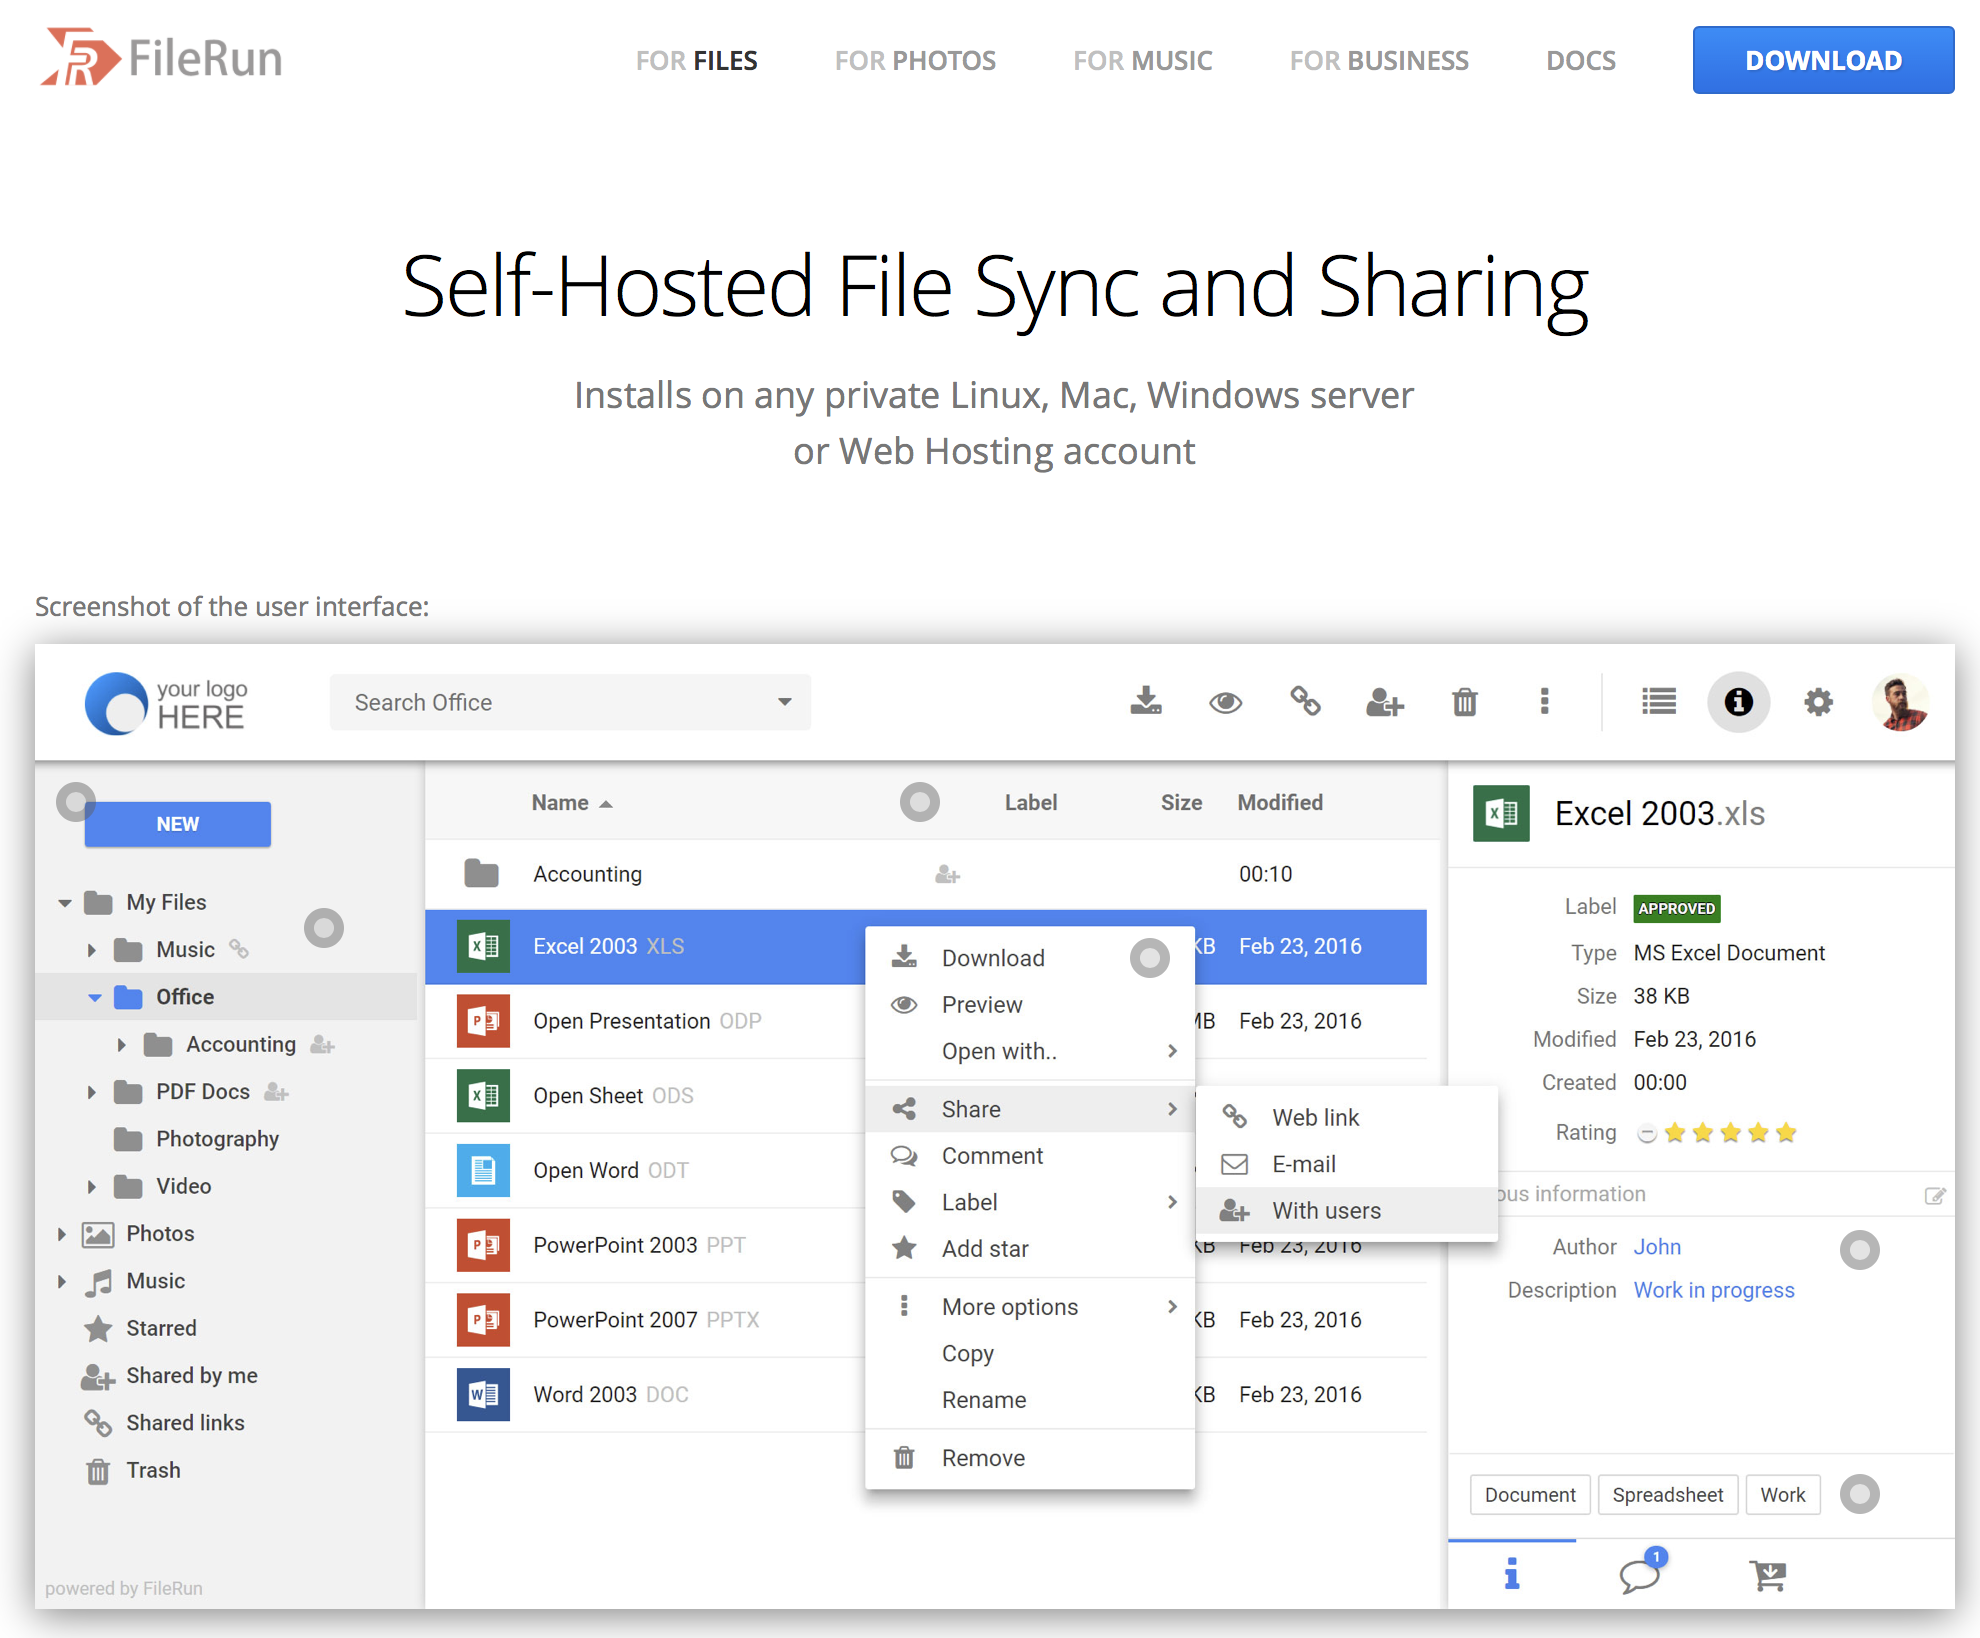
Task: Click the Open Presentation ODP file icon
Action: click(x=484, y=1021)
